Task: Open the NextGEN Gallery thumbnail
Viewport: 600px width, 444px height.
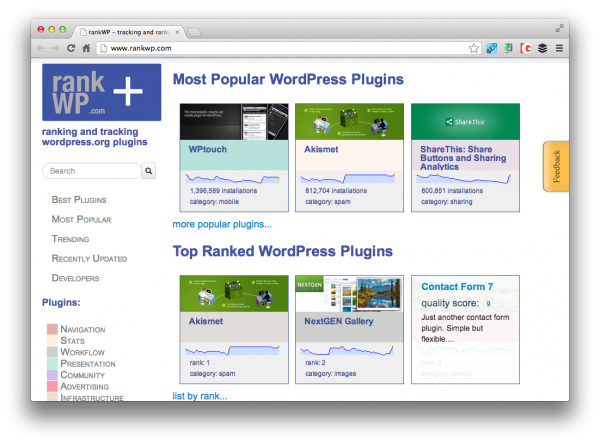Action: point(349,294)
